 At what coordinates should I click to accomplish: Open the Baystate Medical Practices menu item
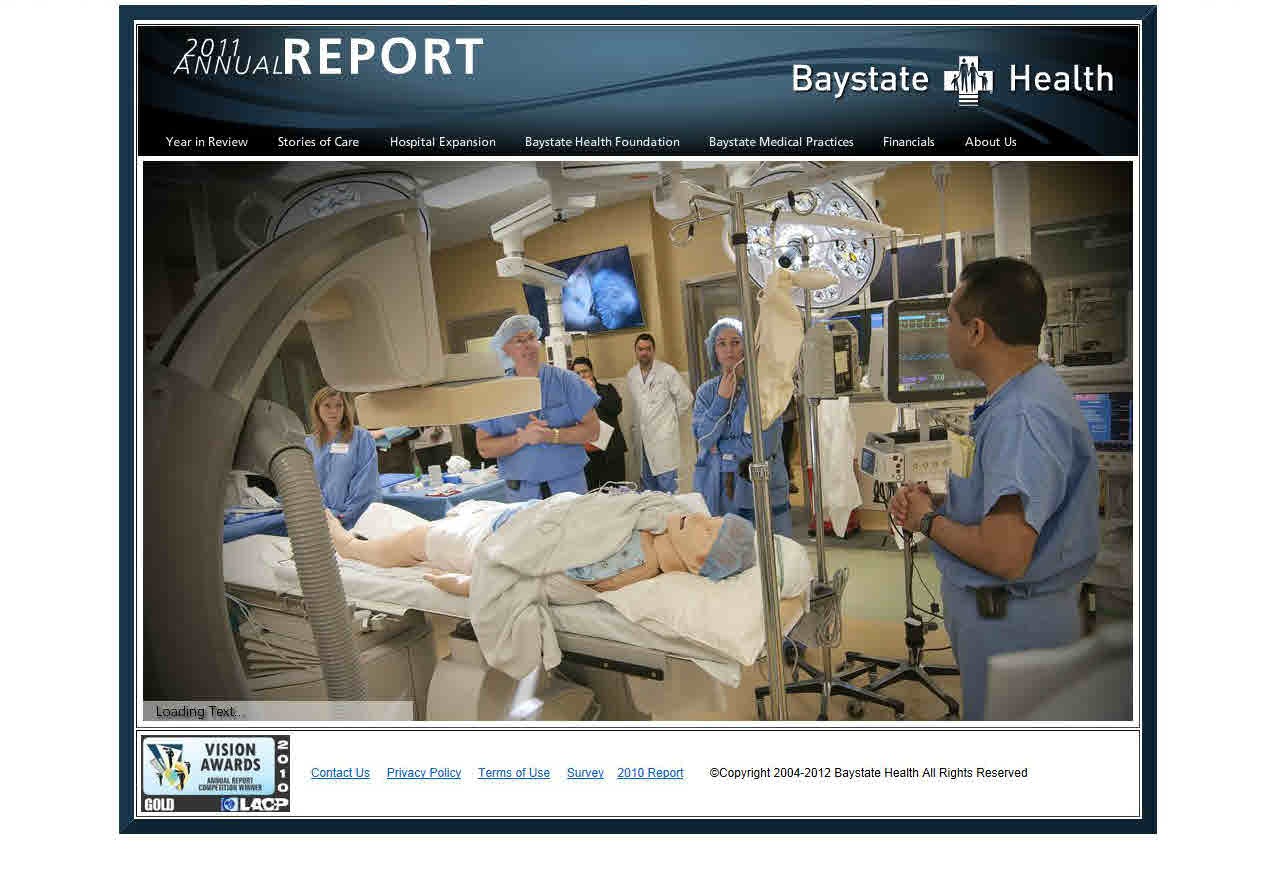pyautogui.click(x=781, y=142)
